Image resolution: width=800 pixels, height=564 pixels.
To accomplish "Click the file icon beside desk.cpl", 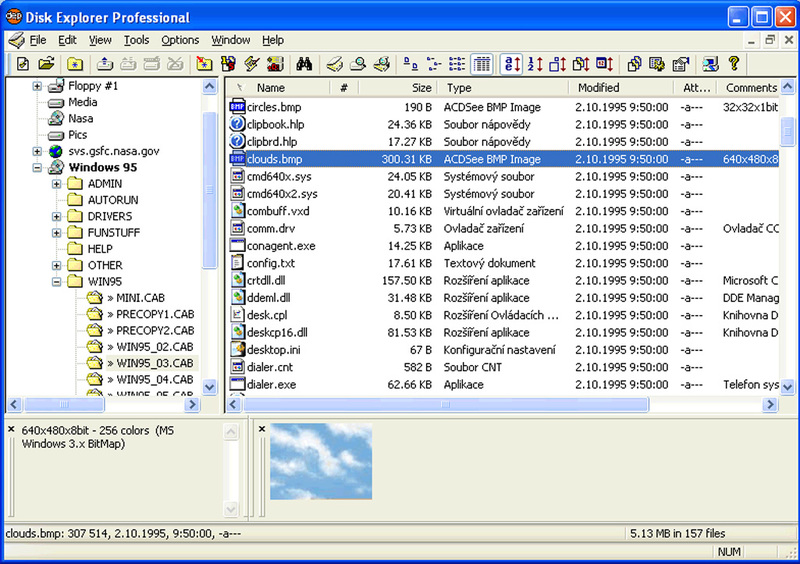I will coord(237,315).
